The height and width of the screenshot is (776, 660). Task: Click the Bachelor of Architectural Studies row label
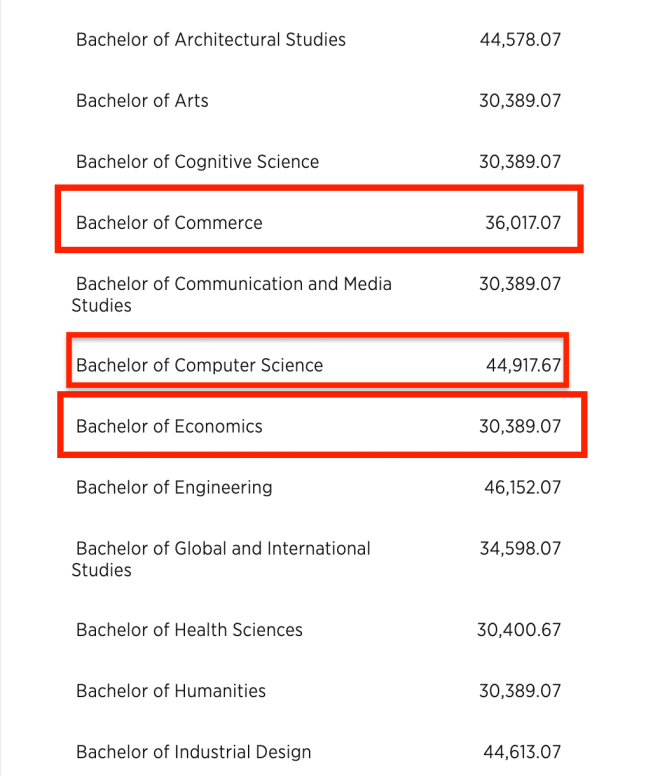coord(210,40)
